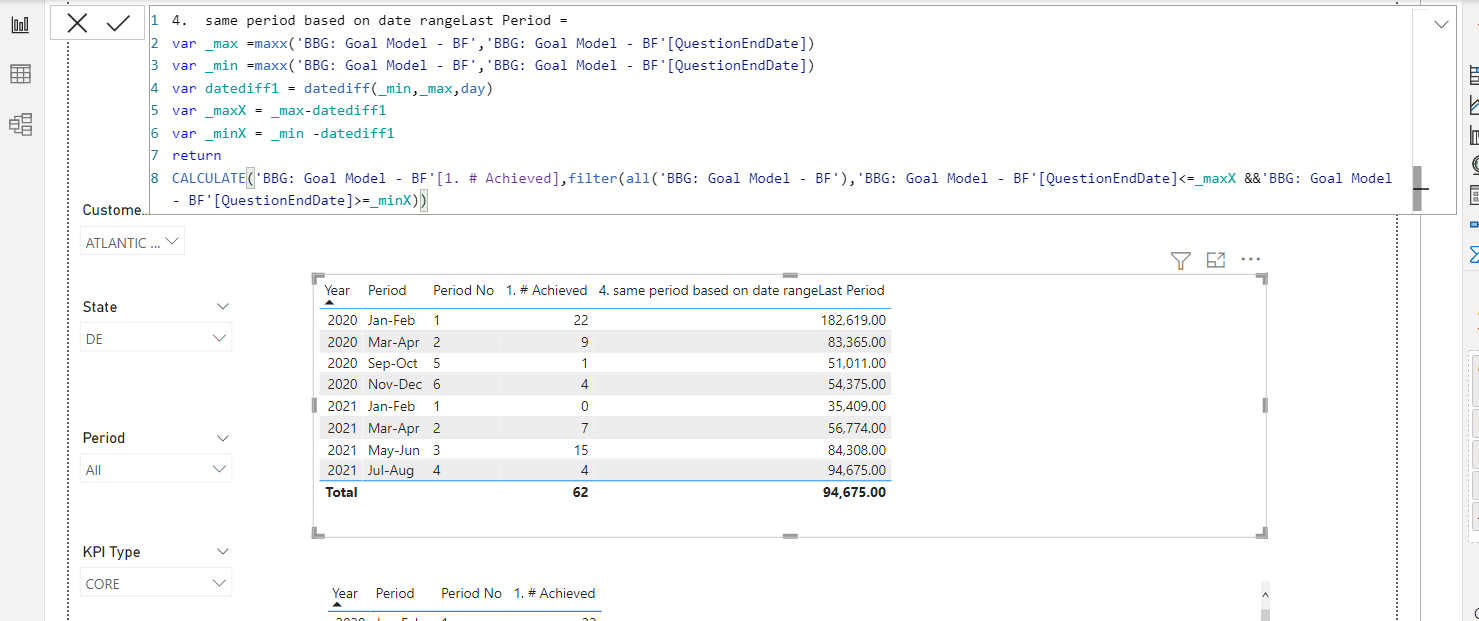The image size is (1479, 621).
Task: Click the return keyword on line 7
Action: click(x=197, y=155)
